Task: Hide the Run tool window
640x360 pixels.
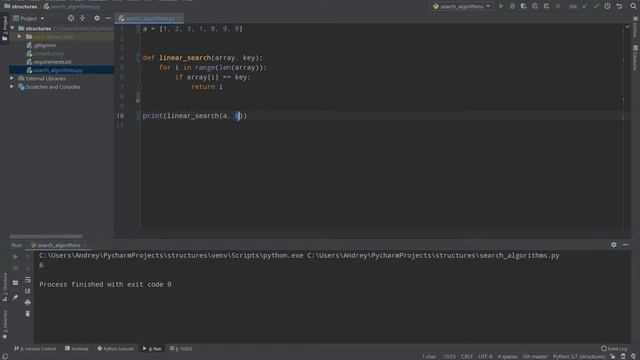Action: click(x=625, y=245)
